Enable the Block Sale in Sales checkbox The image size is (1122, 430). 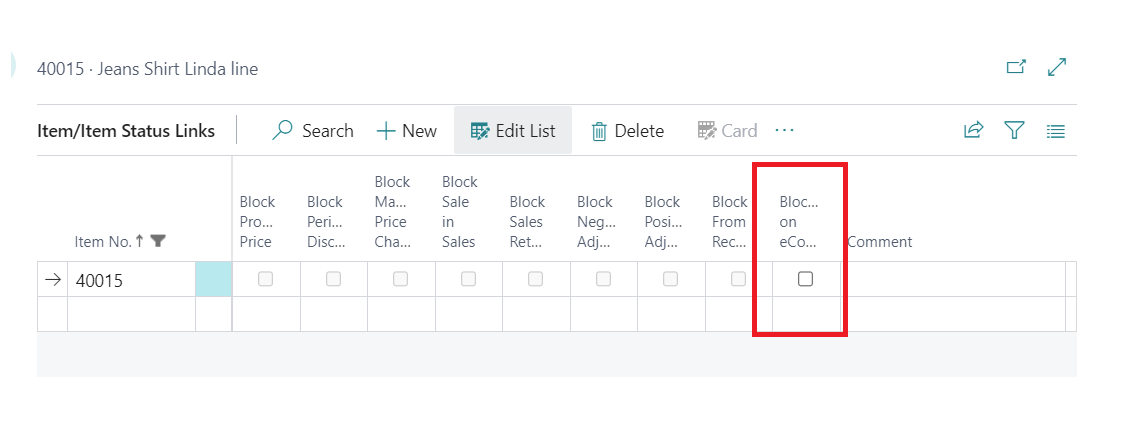[468, 280]
